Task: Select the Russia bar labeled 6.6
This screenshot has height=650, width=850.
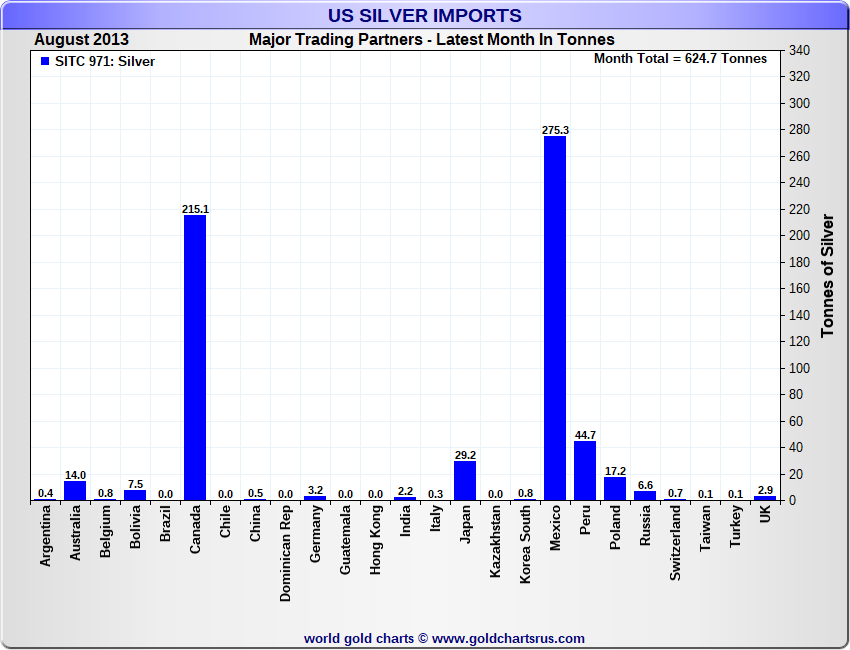Action: coord(645,495)
